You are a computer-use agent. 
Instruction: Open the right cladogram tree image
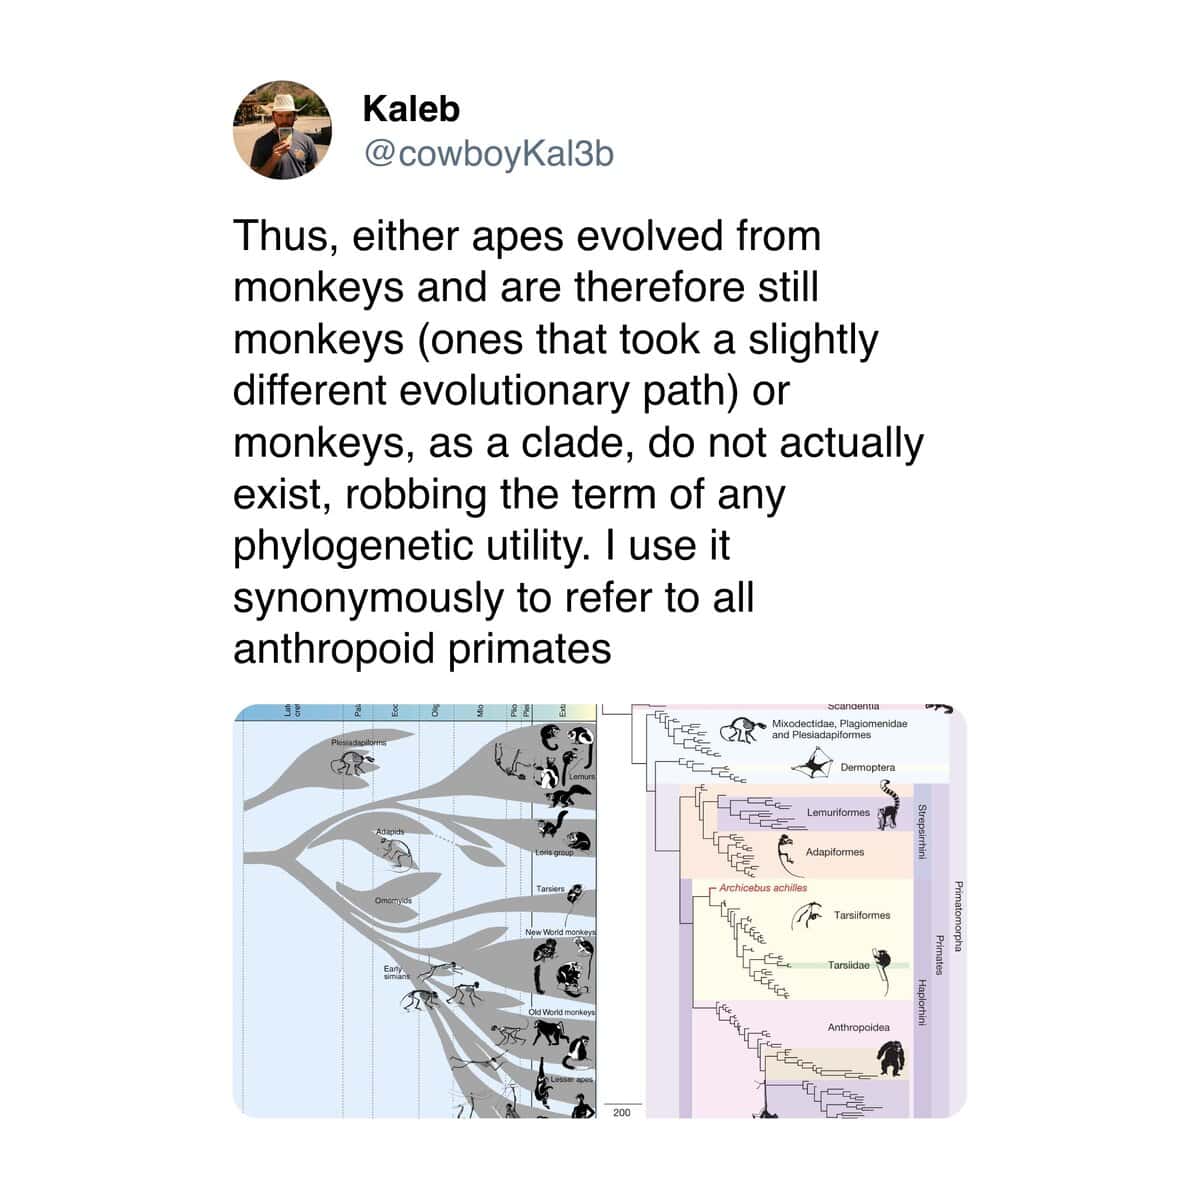point(784,911)
